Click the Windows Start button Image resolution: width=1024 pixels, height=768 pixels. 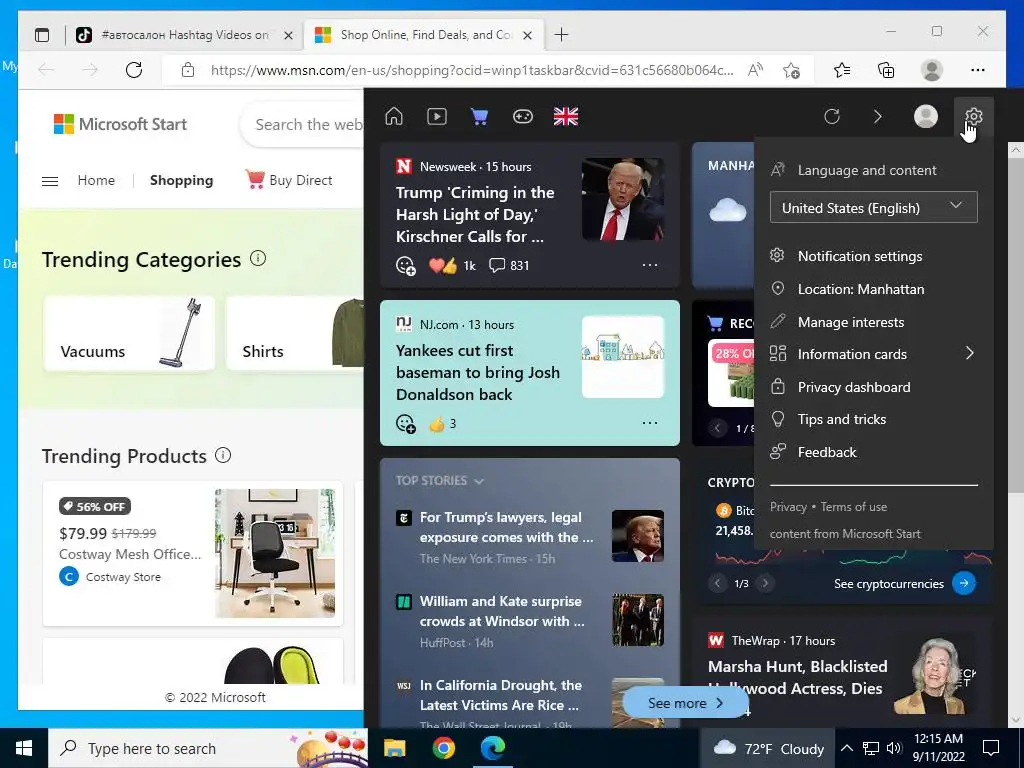click(x=24, y=748)
